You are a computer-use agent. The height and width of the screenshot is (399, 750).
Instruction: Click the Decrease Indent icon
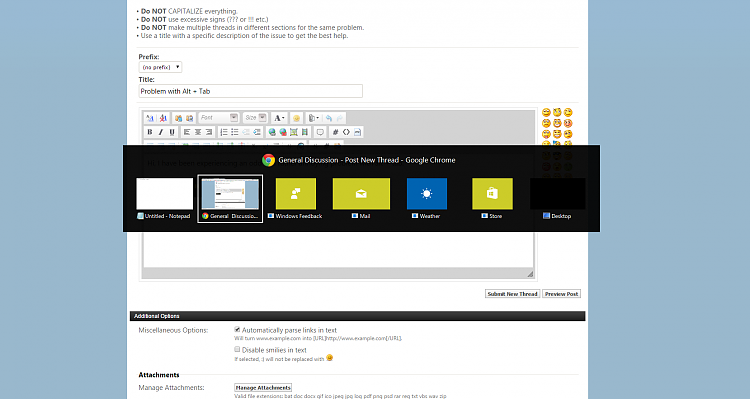coord(246,132)
